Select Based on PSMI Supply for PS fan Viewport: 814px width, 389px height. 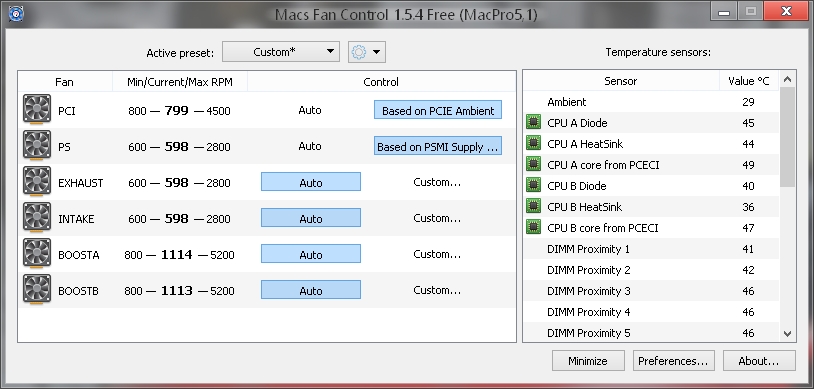[x=438, y=146]
